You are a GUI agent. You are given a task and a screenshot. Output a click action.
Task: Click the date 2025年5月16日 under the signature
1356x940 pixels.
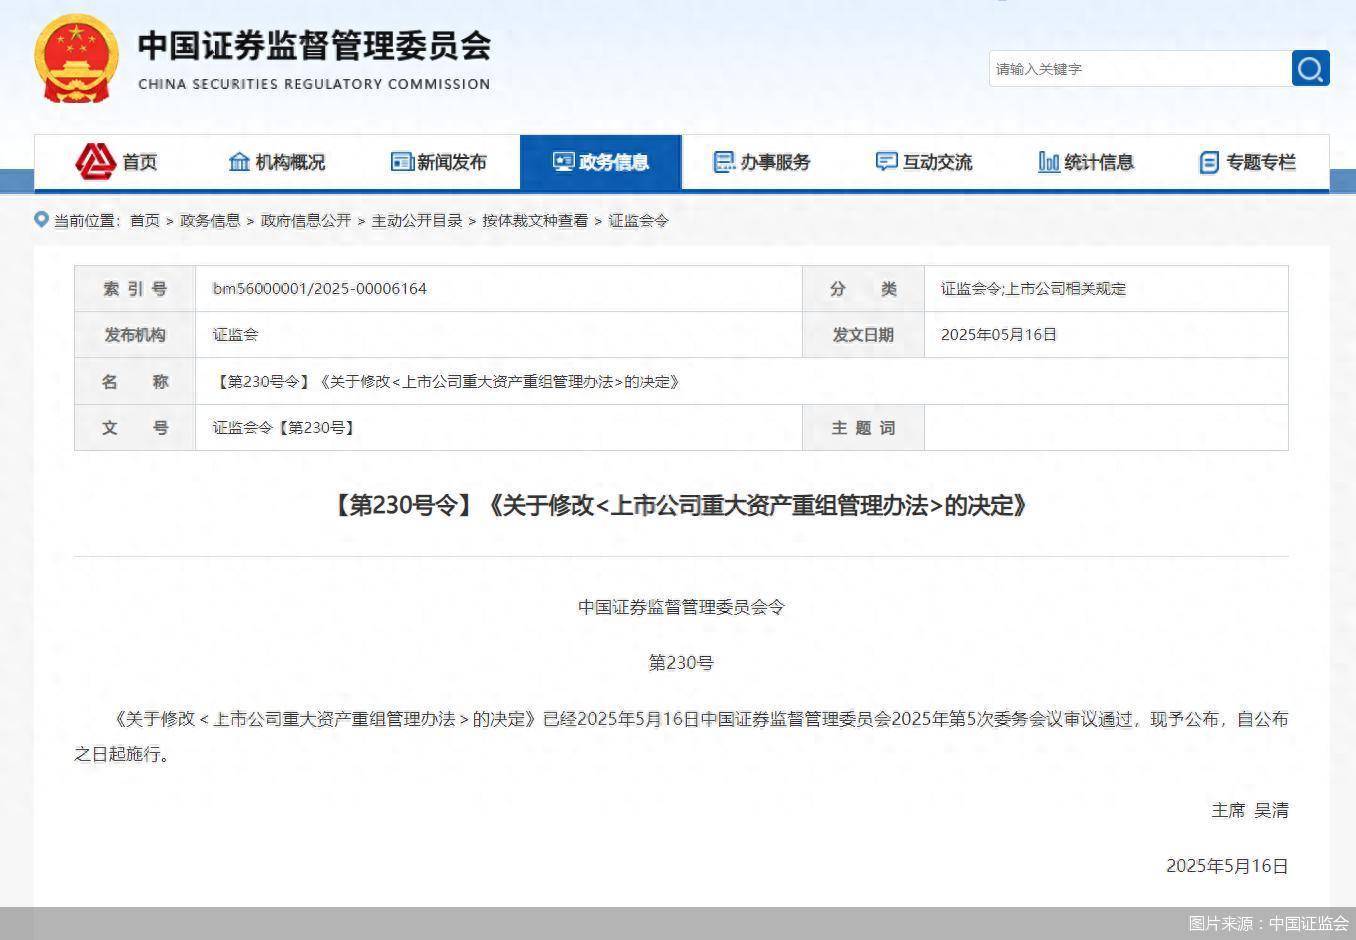[x=1227, y=867]
